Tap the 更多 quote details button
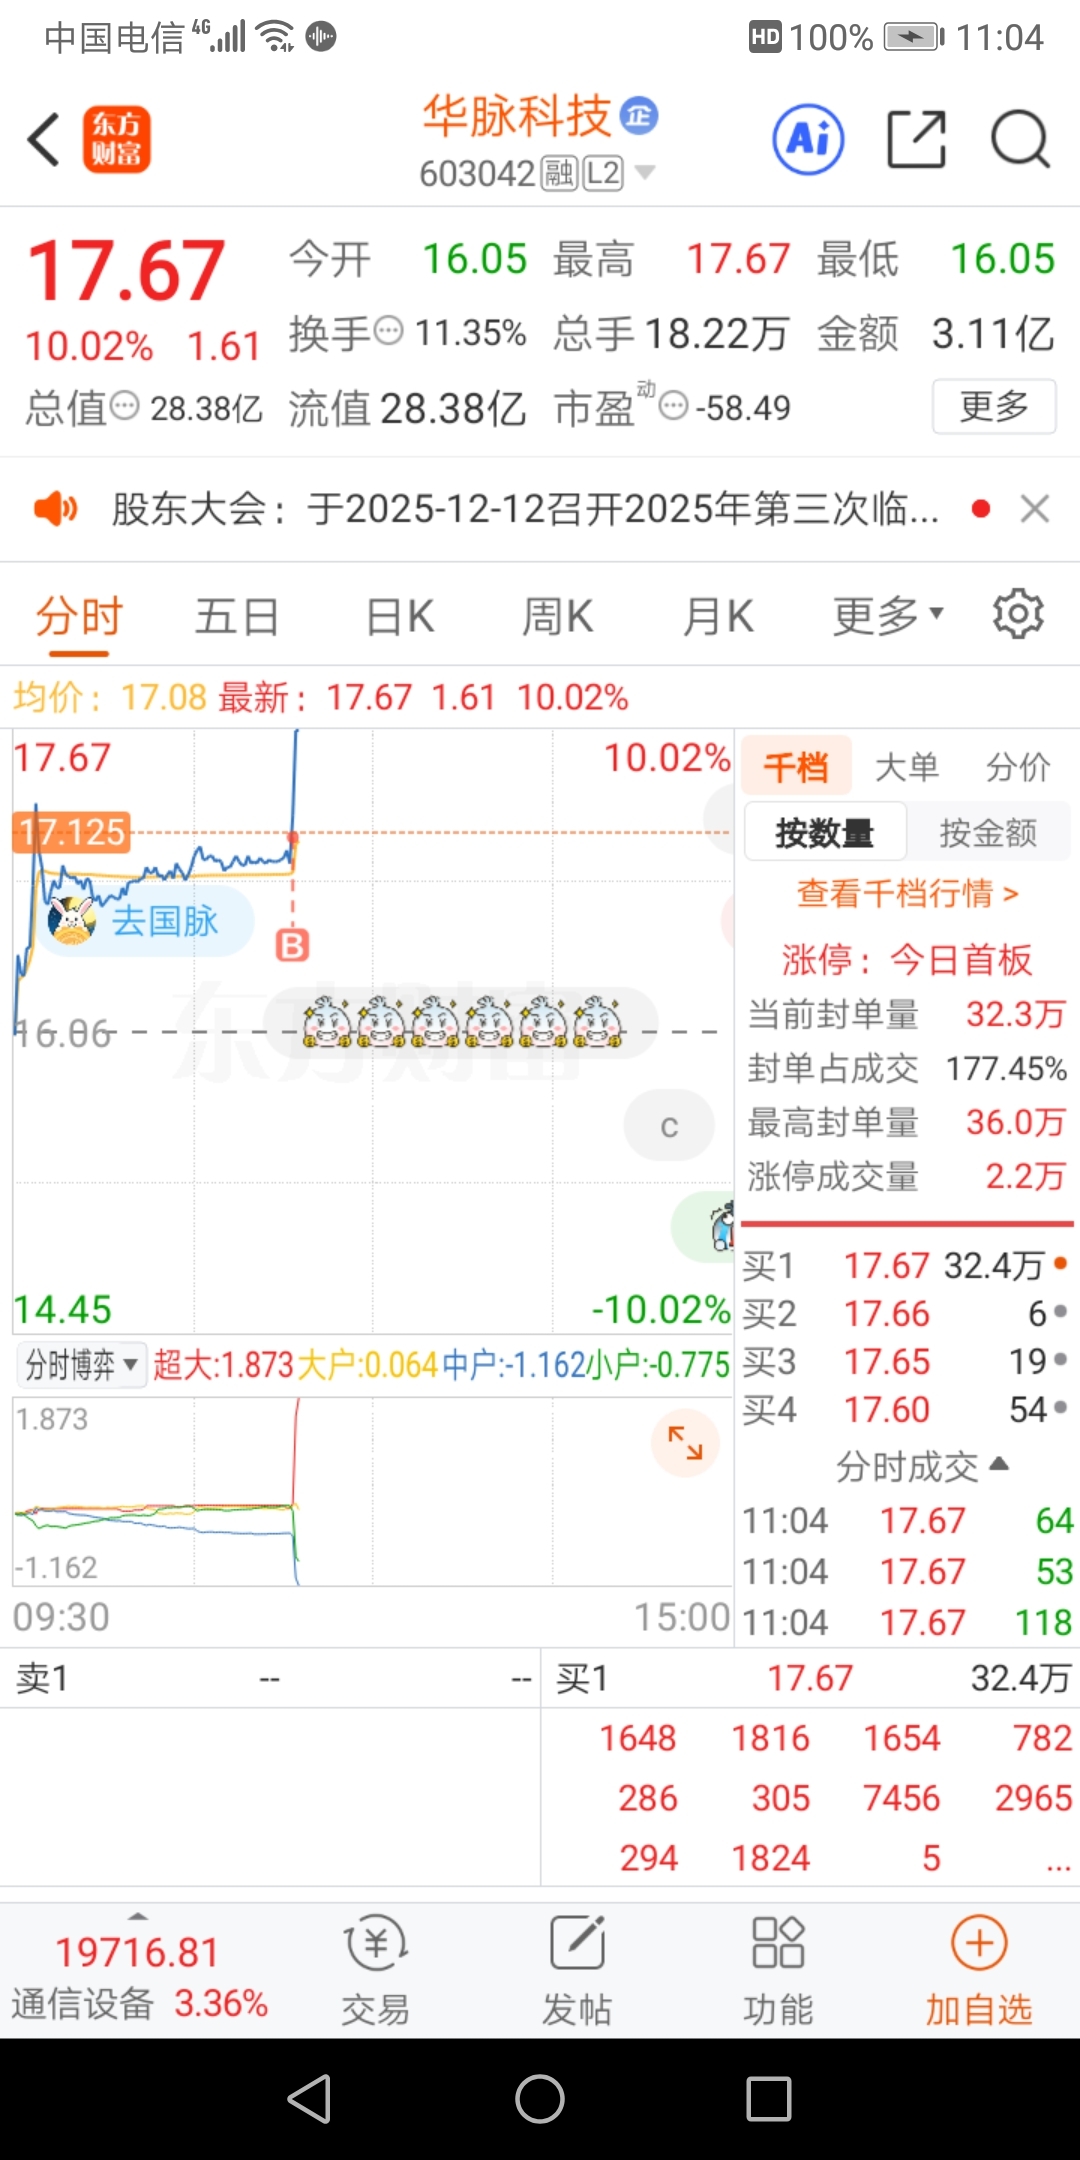The height and width of the screenshot is (2160, 1080). tap(994, 406)
